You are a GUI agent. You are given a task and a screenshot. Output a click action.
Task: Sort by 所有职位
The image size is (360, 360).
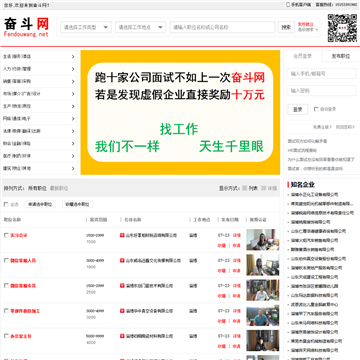[x=37, y=188]
